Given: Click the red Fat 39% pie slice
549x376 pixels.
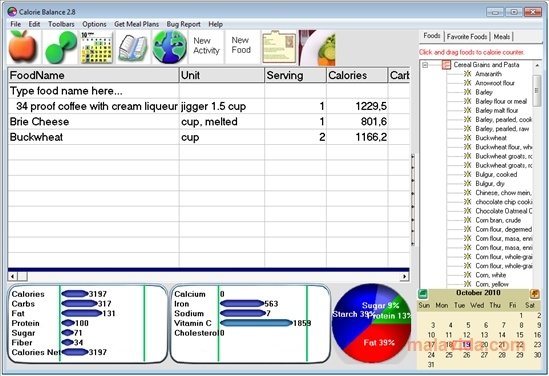Looking at the screenshot, I should pyautogui.click(x=376, y=345).
